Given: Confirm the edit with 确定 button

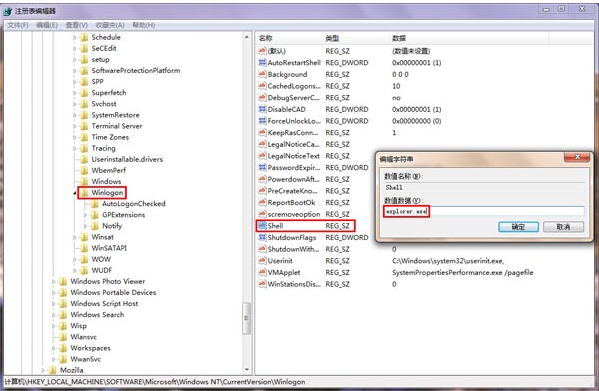Looking at the screenshot, I should [x=518, y=227].
